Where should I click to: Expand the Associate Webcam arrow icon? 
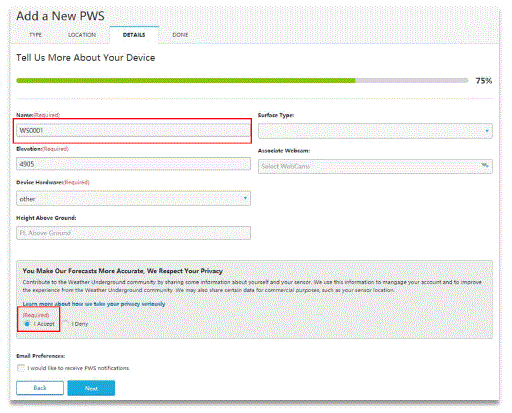[485, 166]
